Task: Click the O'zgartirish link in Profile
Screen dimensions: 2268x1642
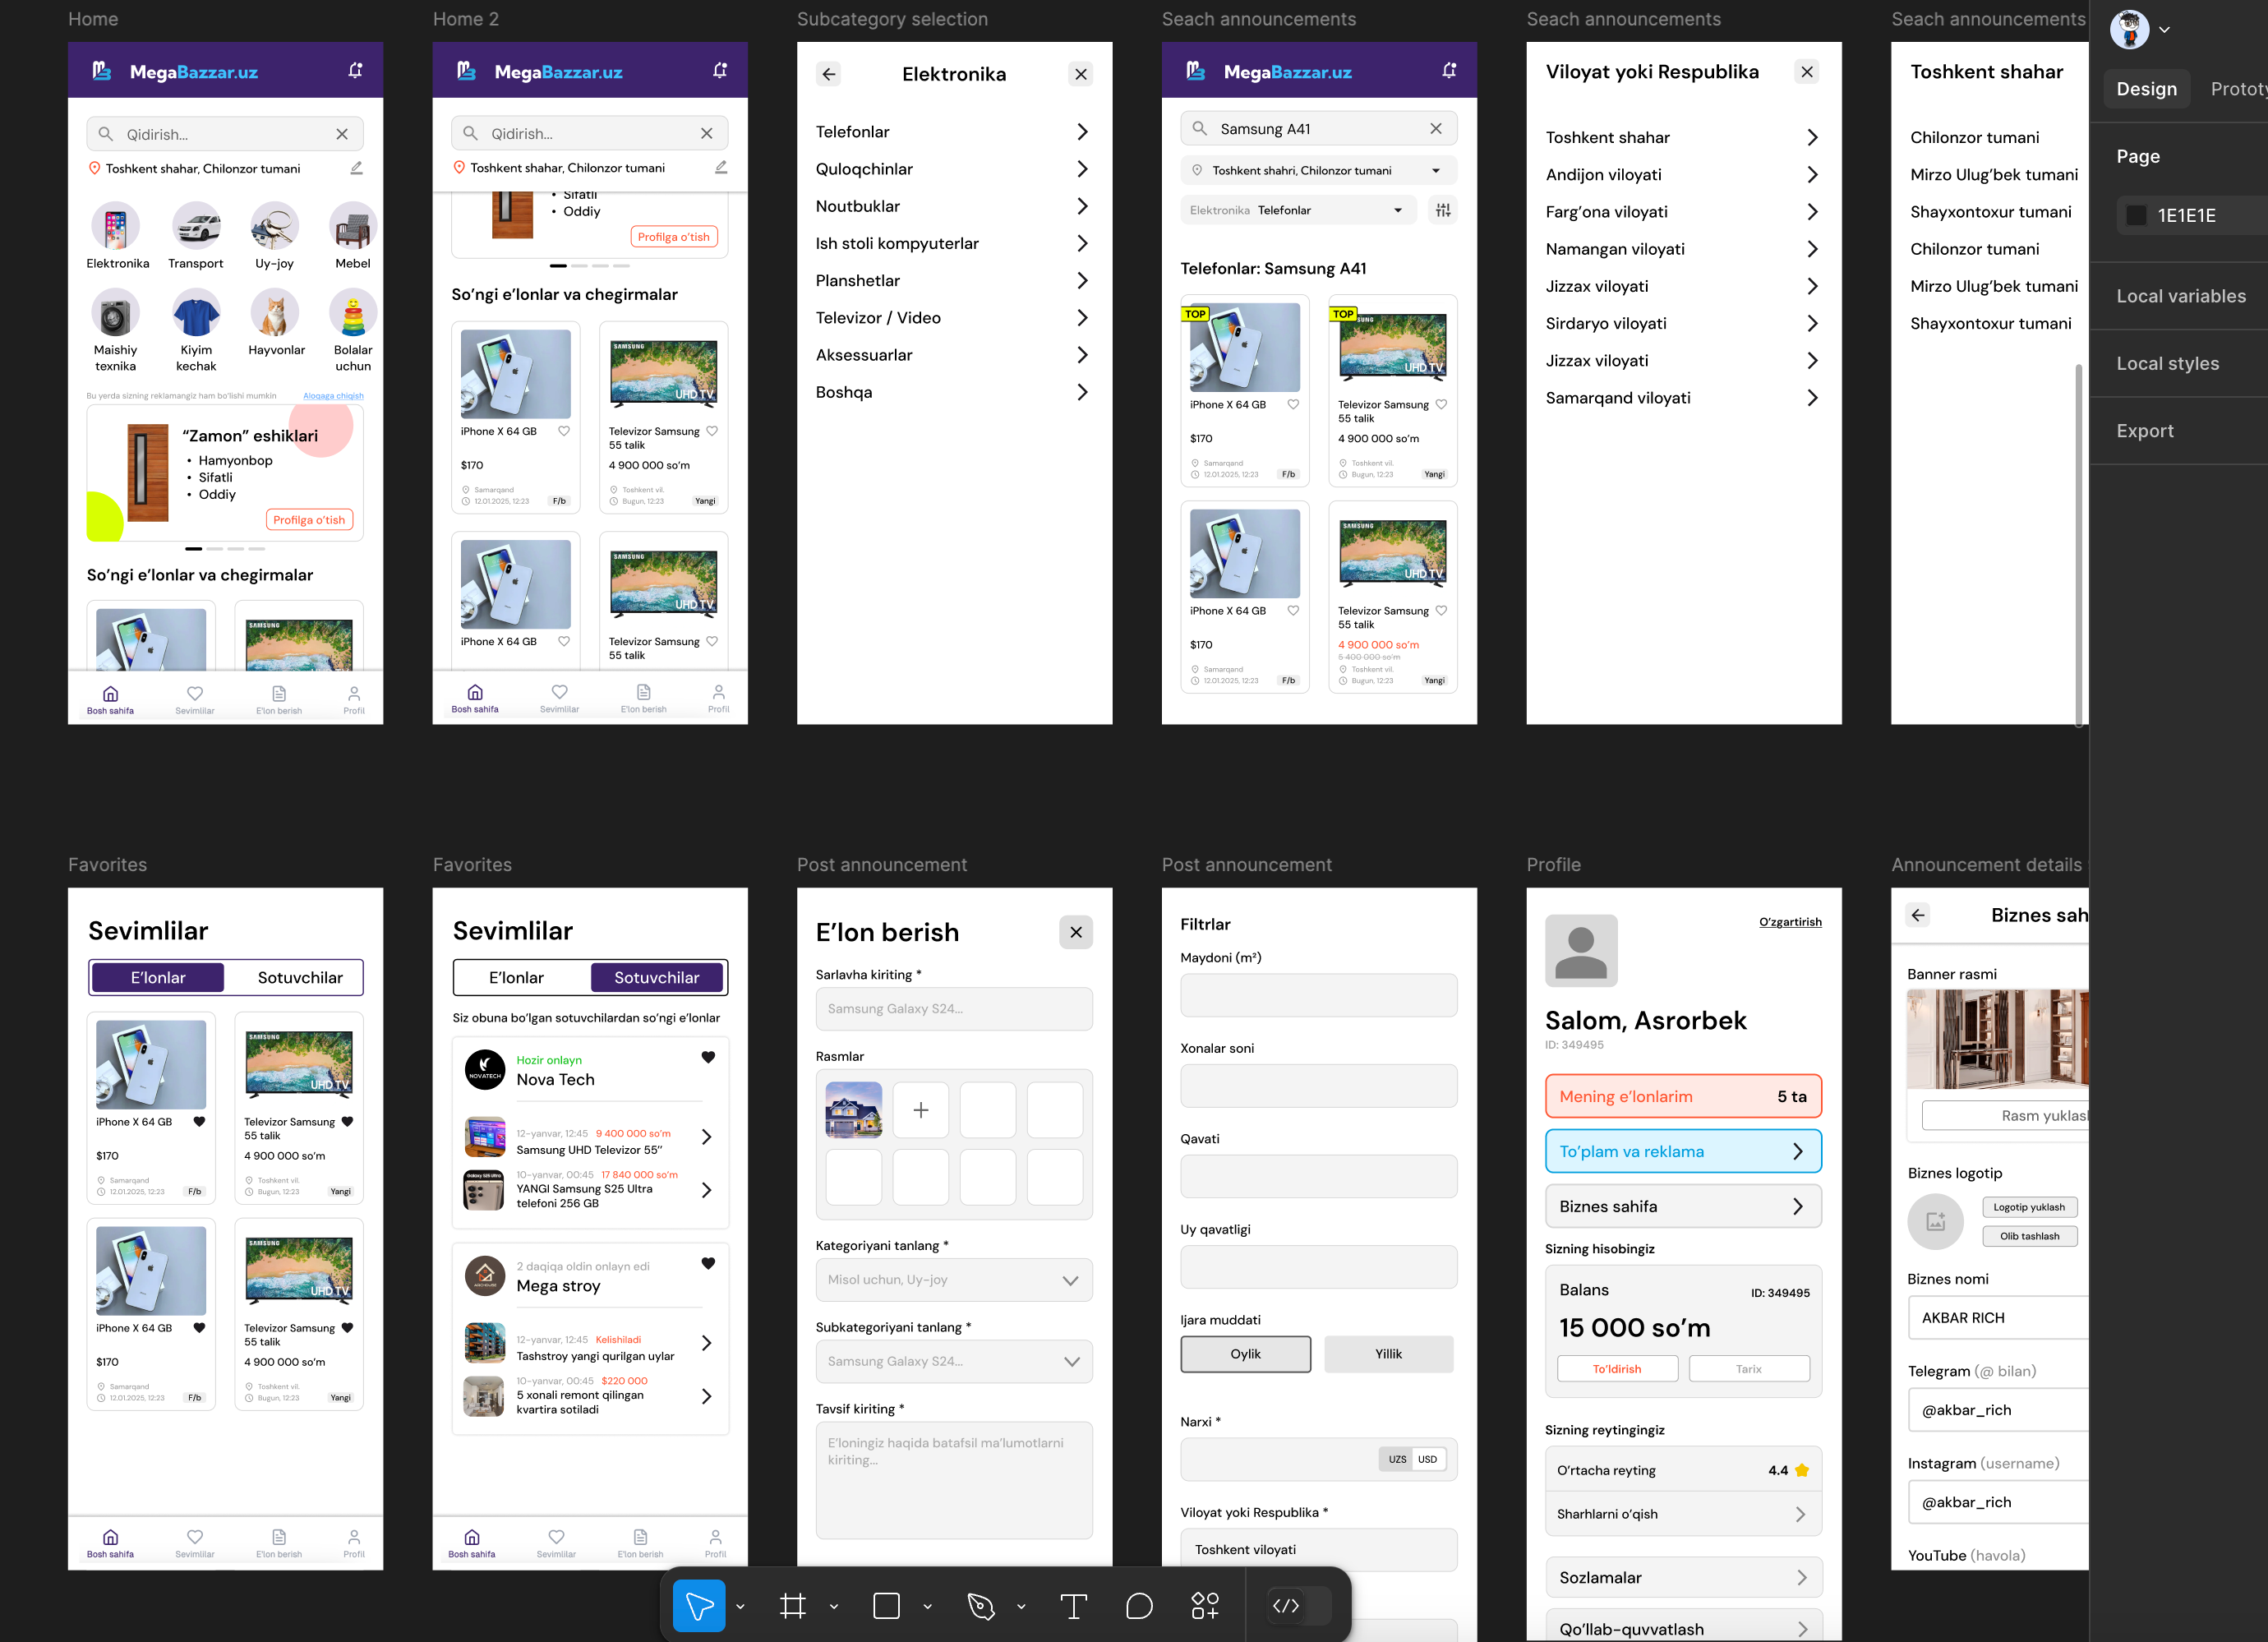Action: [x=1790, y=922]
